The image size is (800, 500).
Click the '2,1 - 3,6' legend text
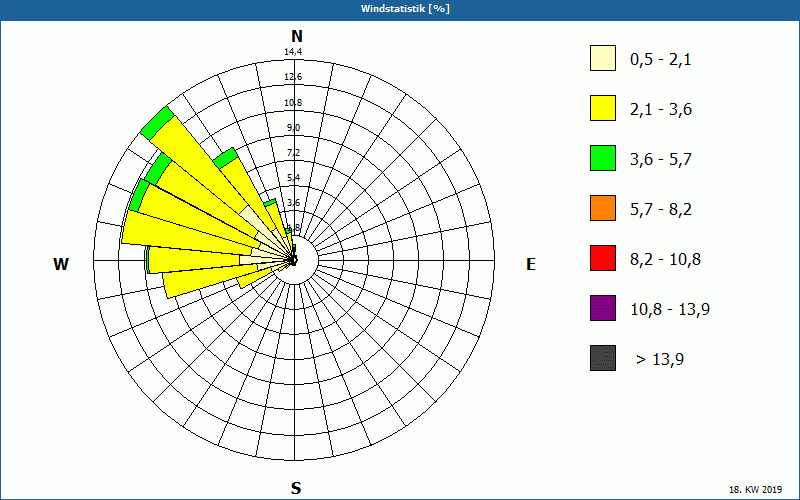click(x=661, y=110)
